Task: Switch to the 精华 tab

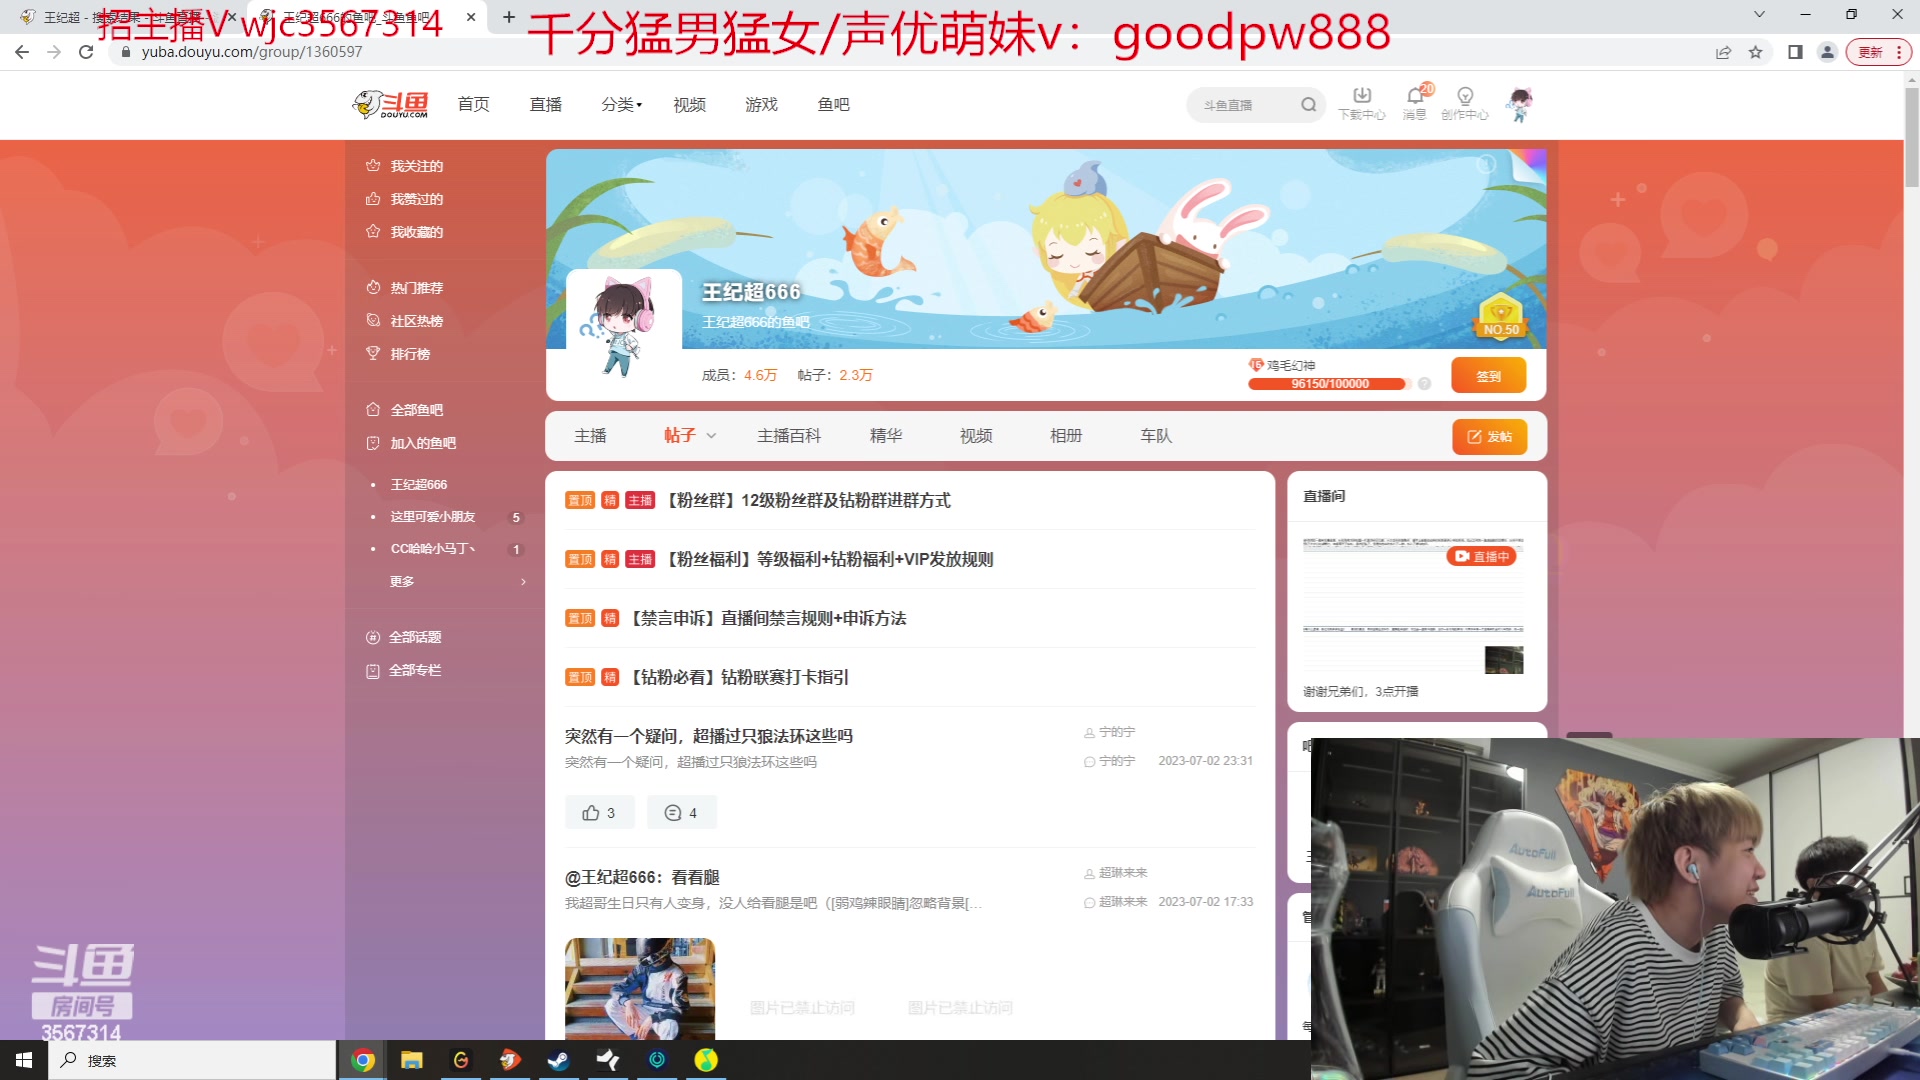Action: (886, 436)
